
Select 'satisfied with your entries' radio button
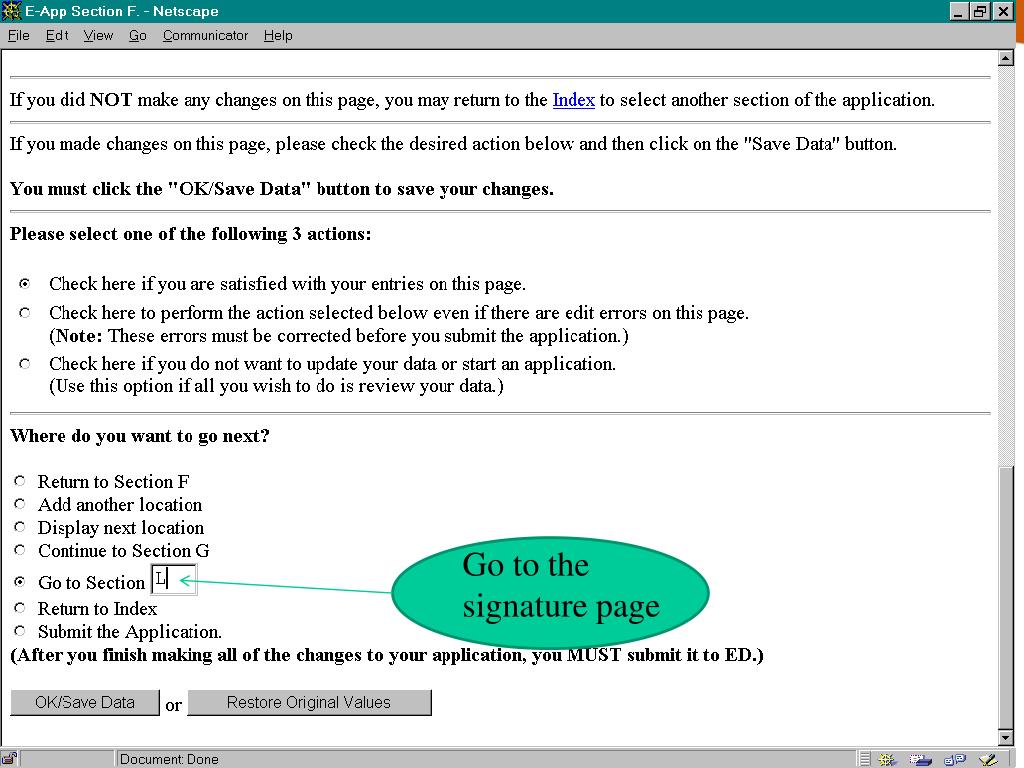[x=24, y=283]
